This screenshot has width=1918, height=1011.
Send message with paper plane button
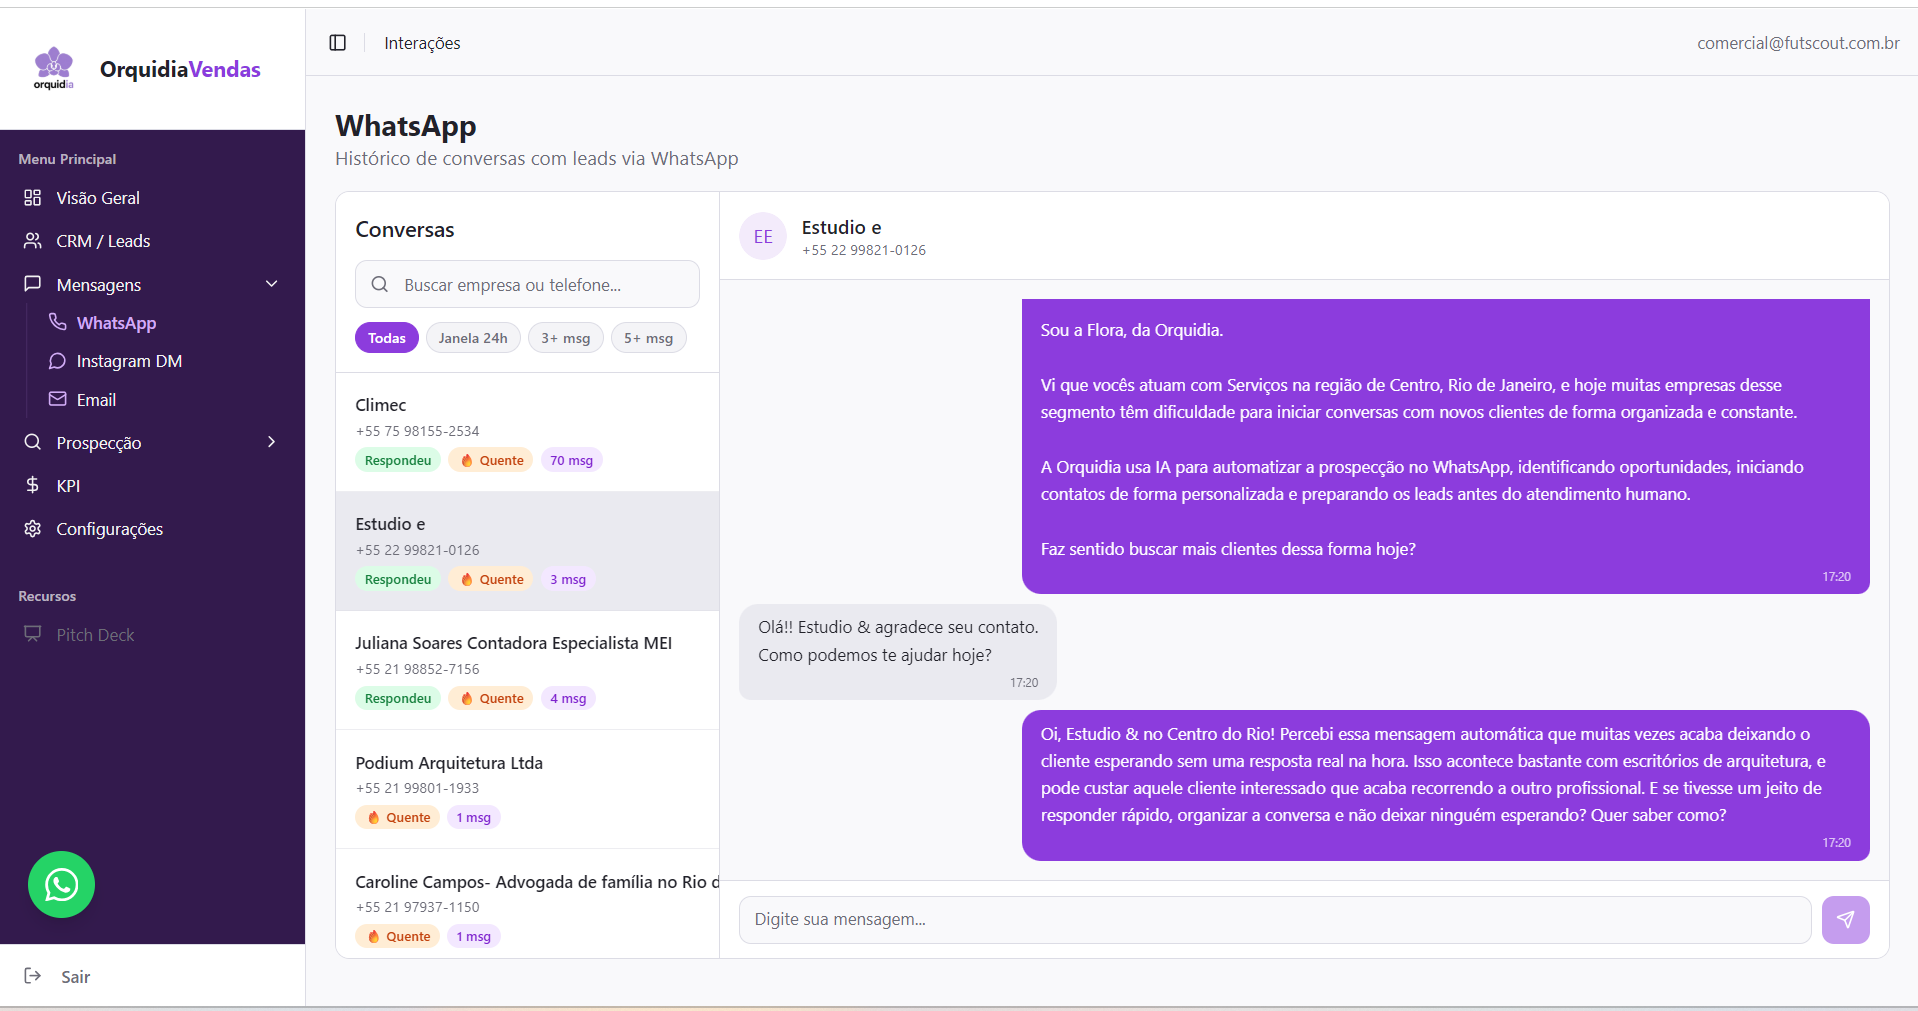(1845, 919)
